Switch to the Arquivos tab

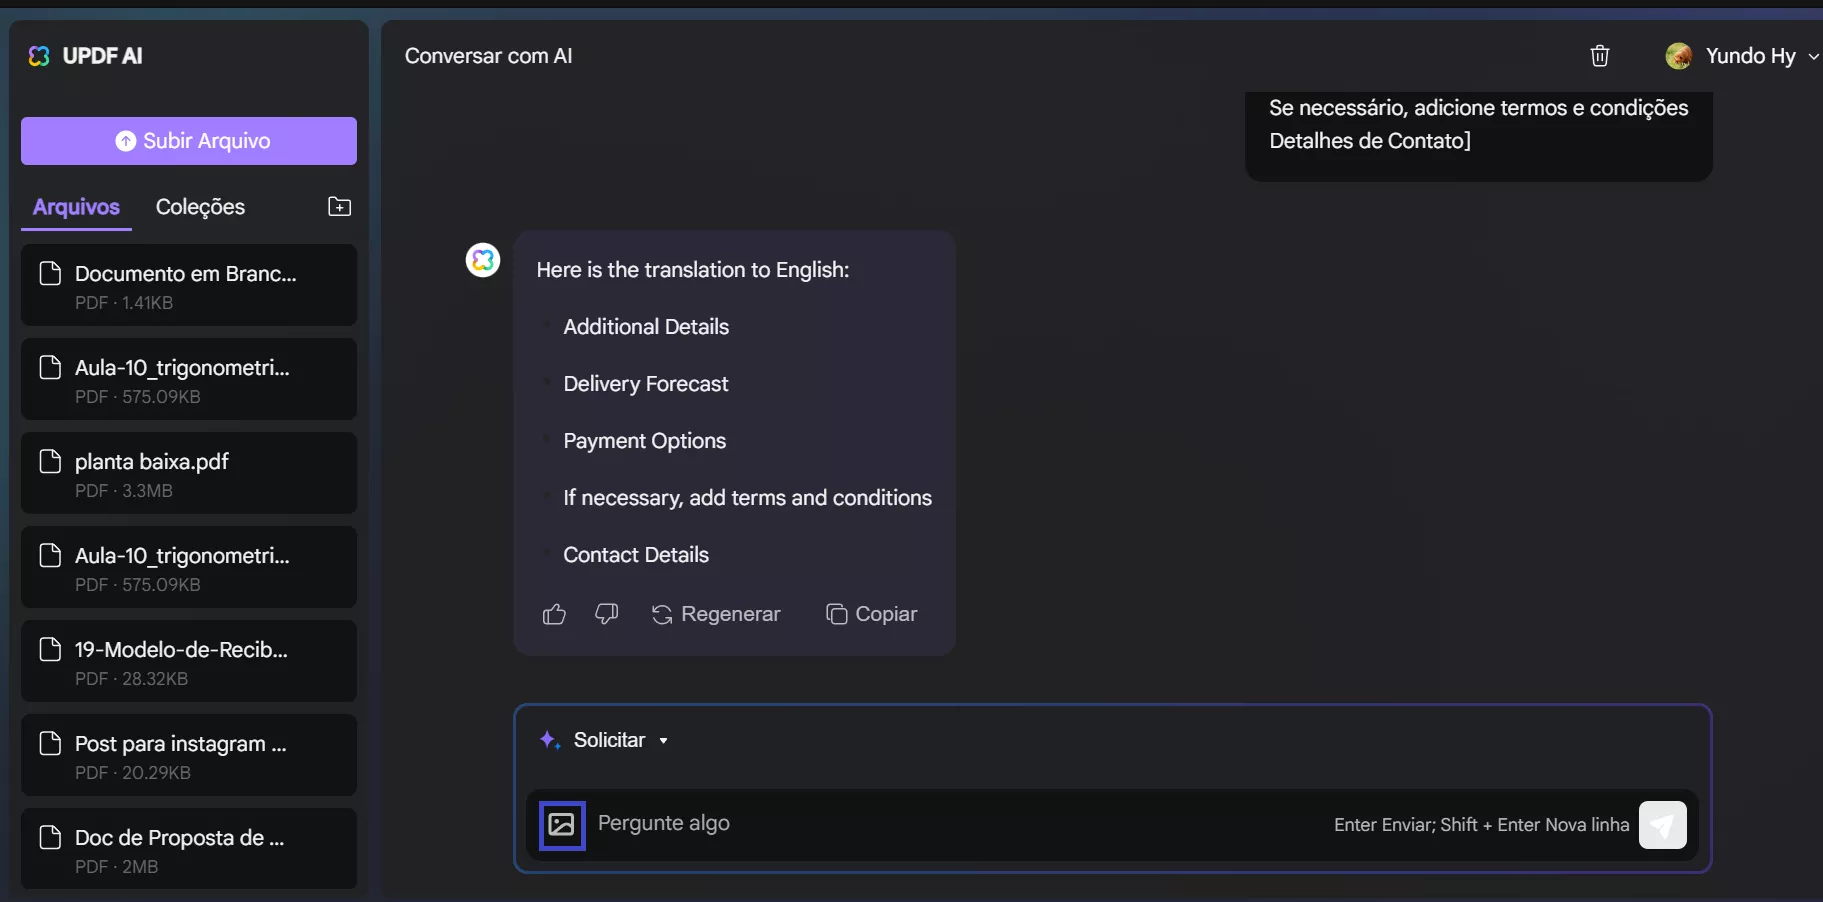(75, 207)
